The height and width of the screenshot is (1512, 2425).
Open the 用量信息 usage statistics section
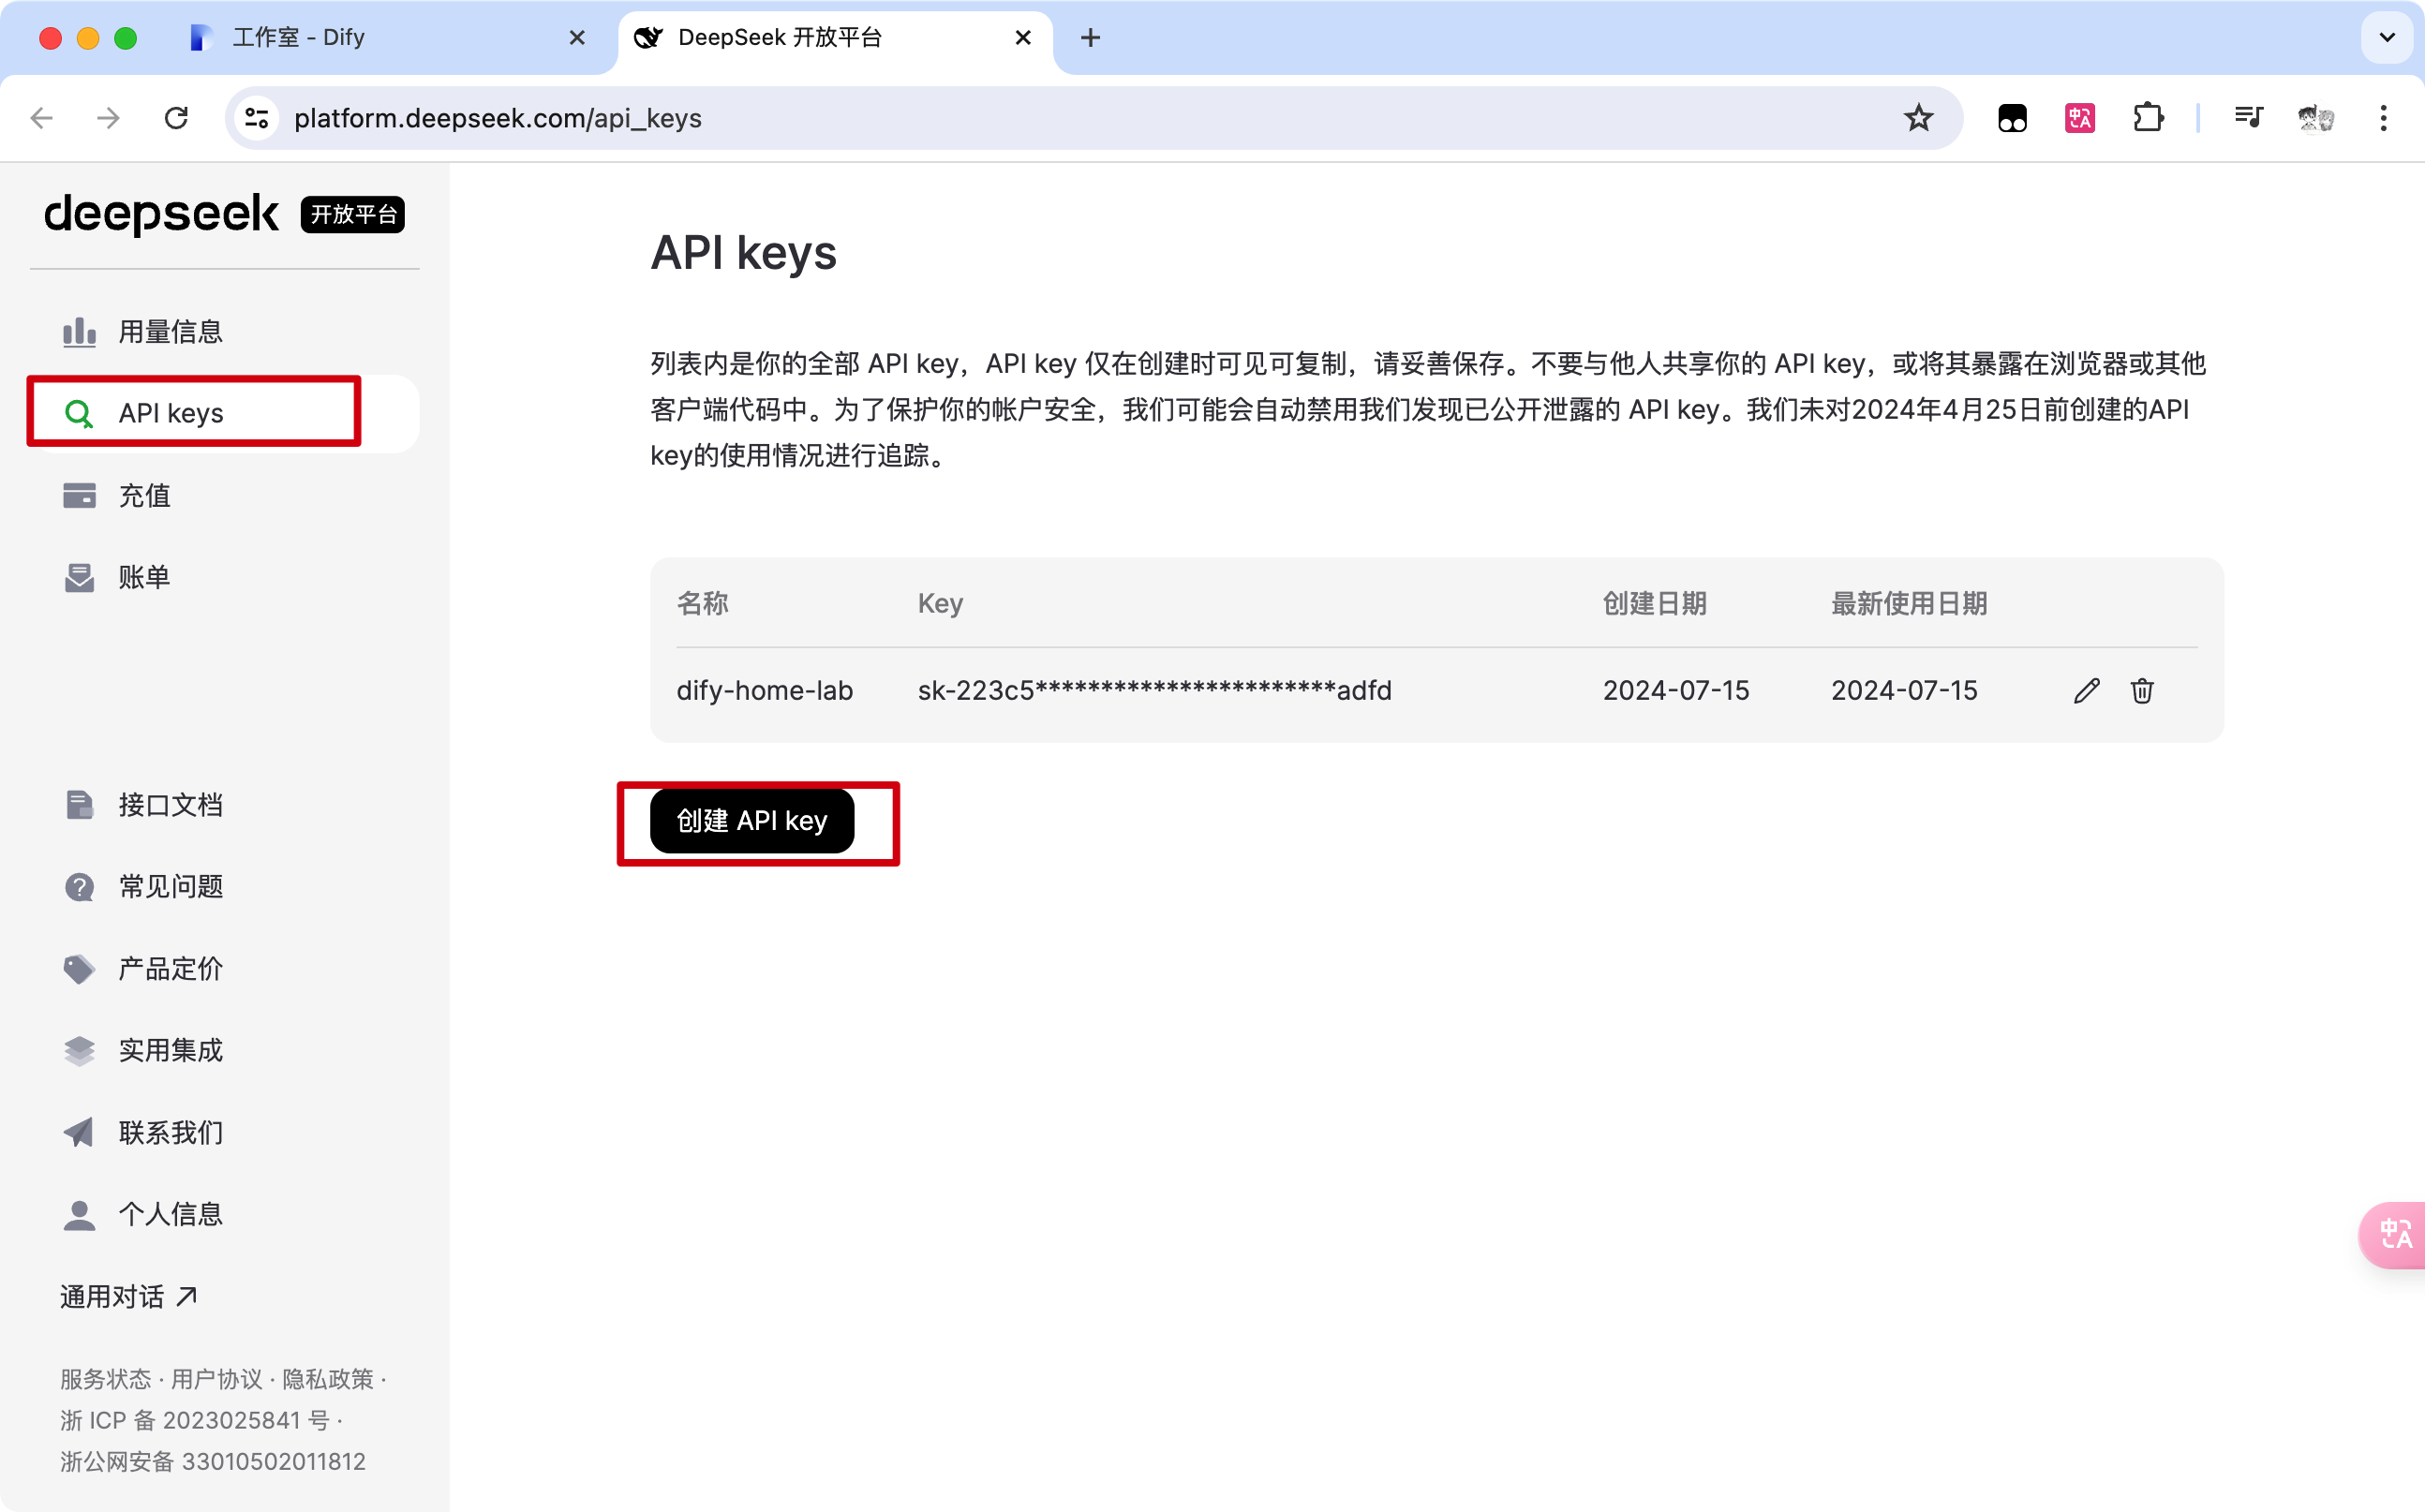169,331
